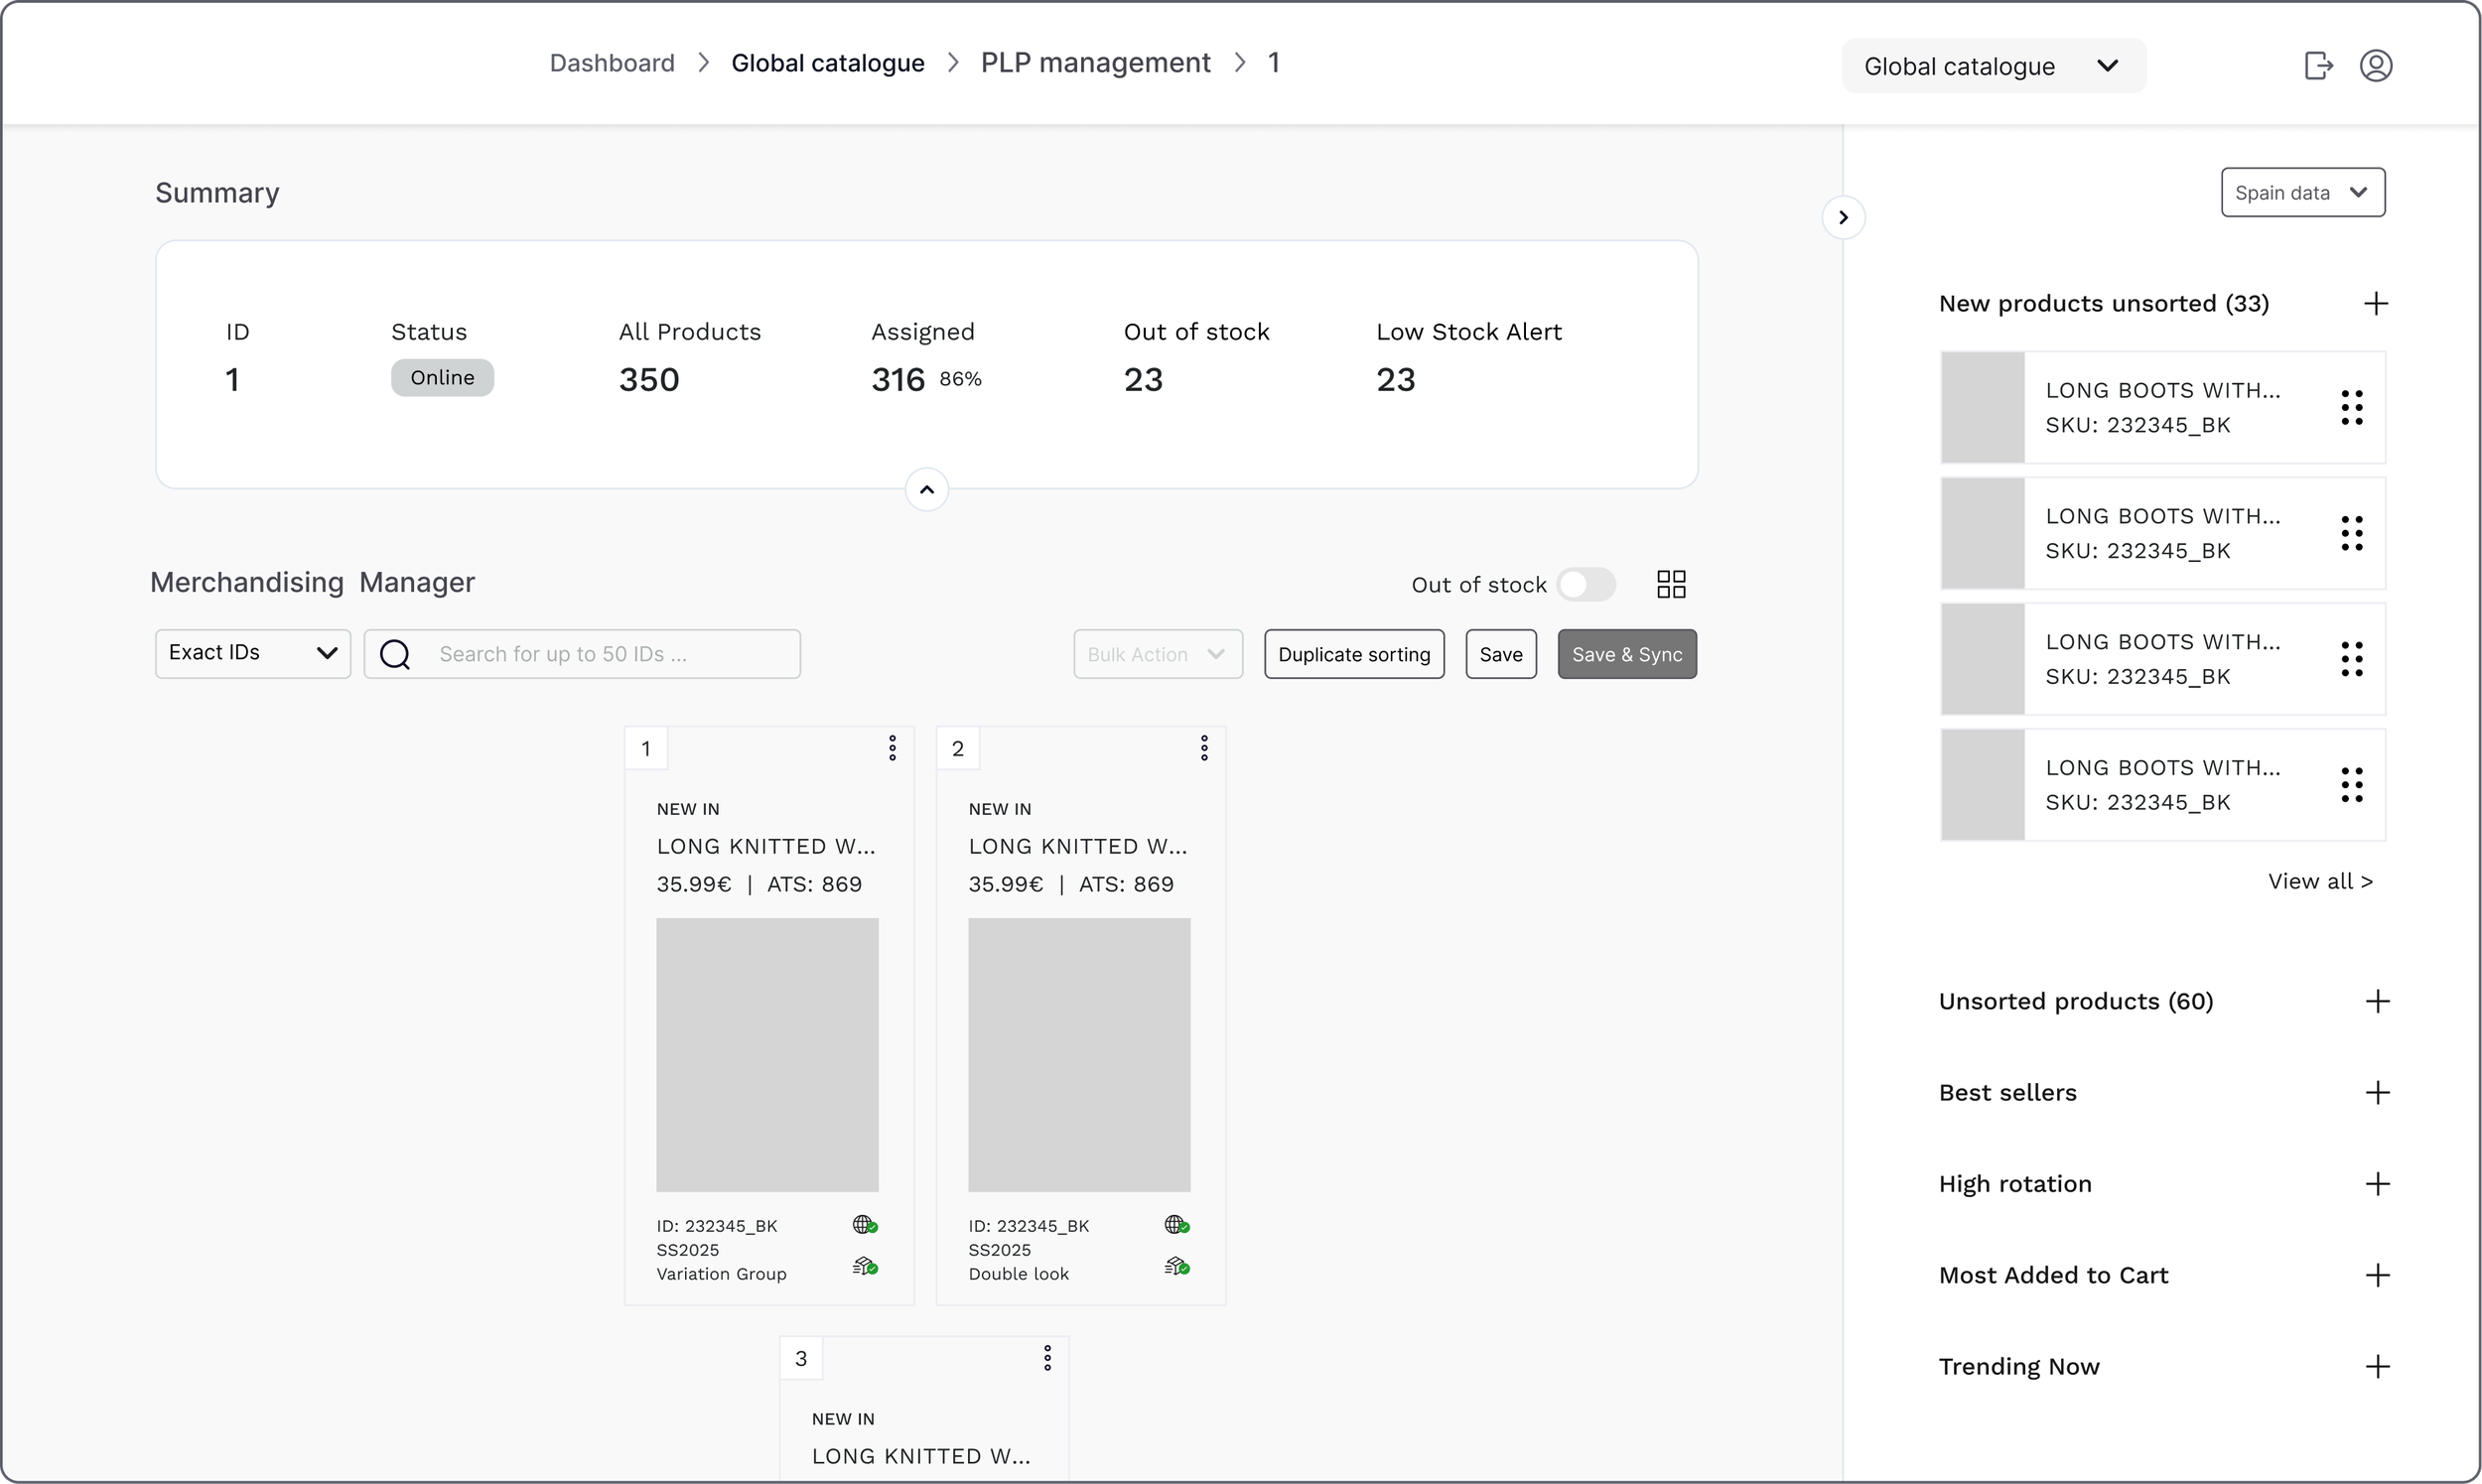
Task: Open the user profile icon
Action: (x=2376, y=66)
